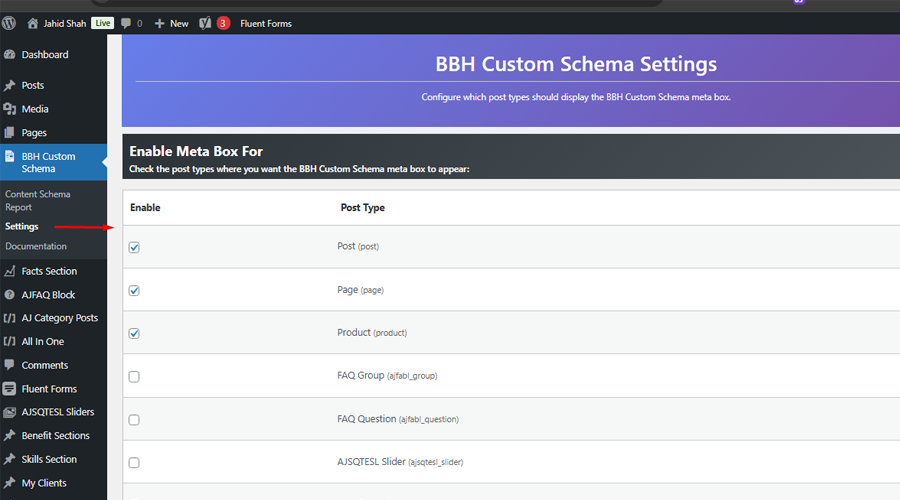Uncheck the Post (post) checkbox
900x500 pixels.
tap(134, 247)
